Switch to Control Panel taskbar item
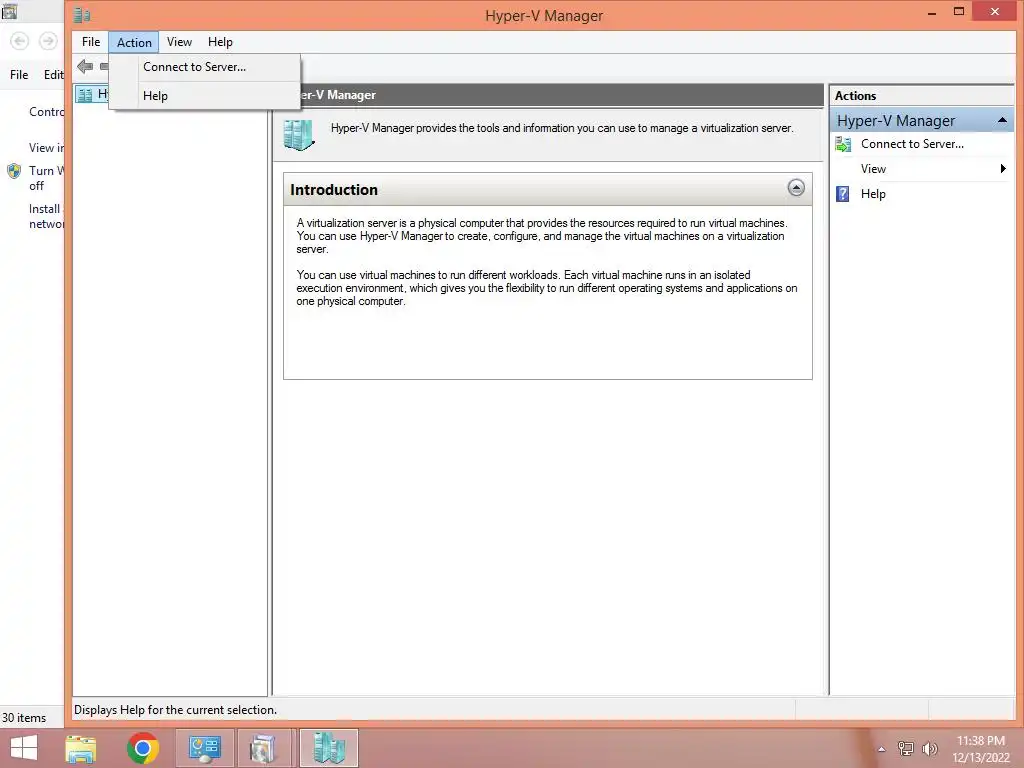The image size is (1024, 768). (x=204, y=748)
